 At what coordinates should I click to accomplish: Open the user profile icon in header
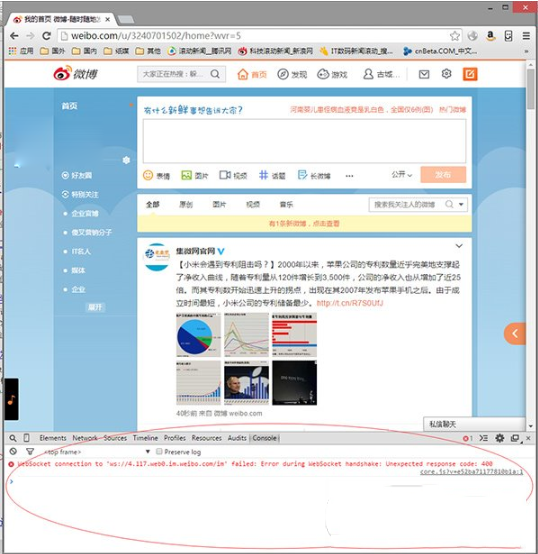point(368,74)
